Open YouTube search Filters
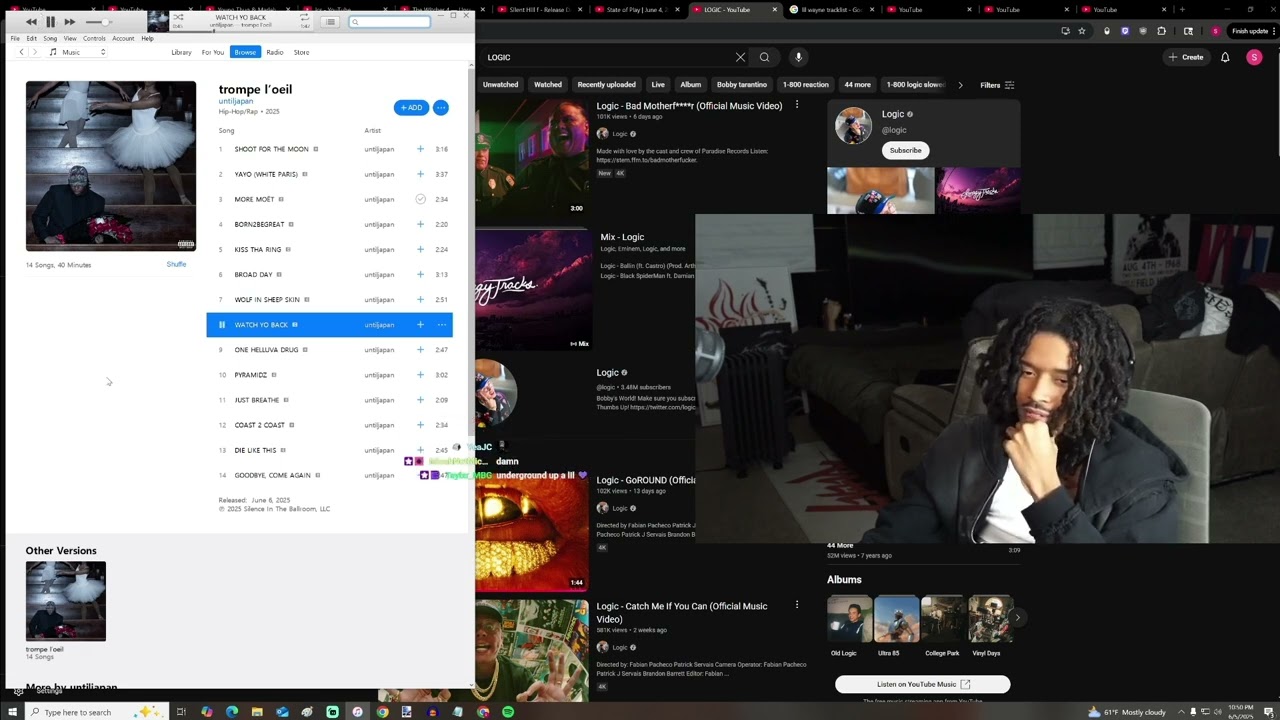The height and width of the screenshot is (720, 1280). pyautogui.click(x=997, y=85)
